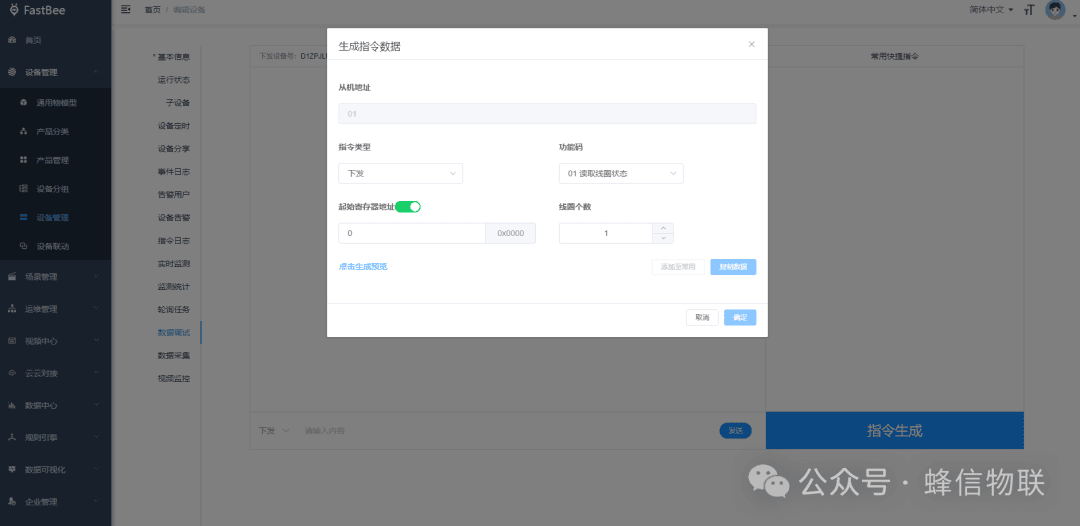This screenshot has width=1080, height=526.
Task: Collapse sidebar with the hamburger icon
Action: point(125,10)
